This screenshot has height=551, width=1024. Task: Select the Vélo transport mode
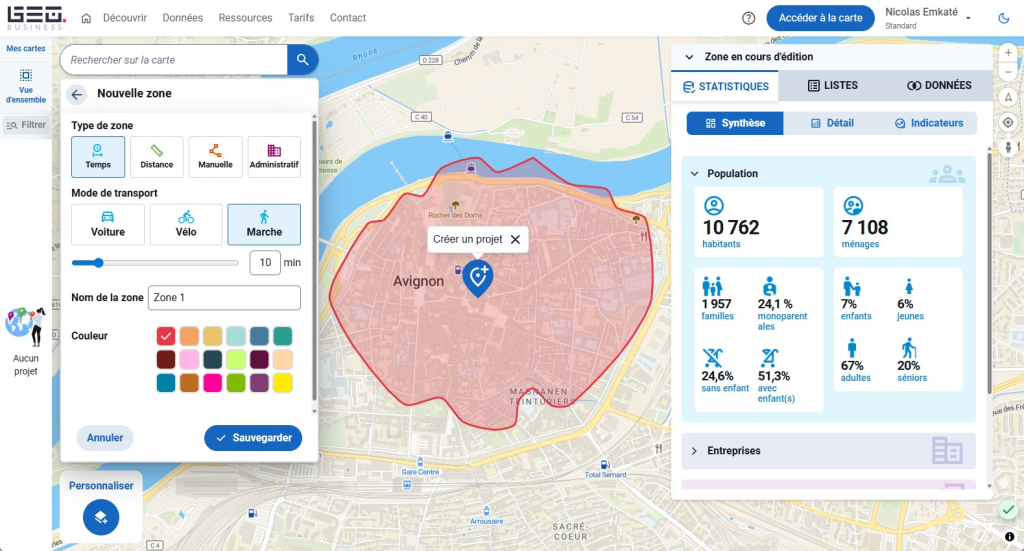(186, 225)
